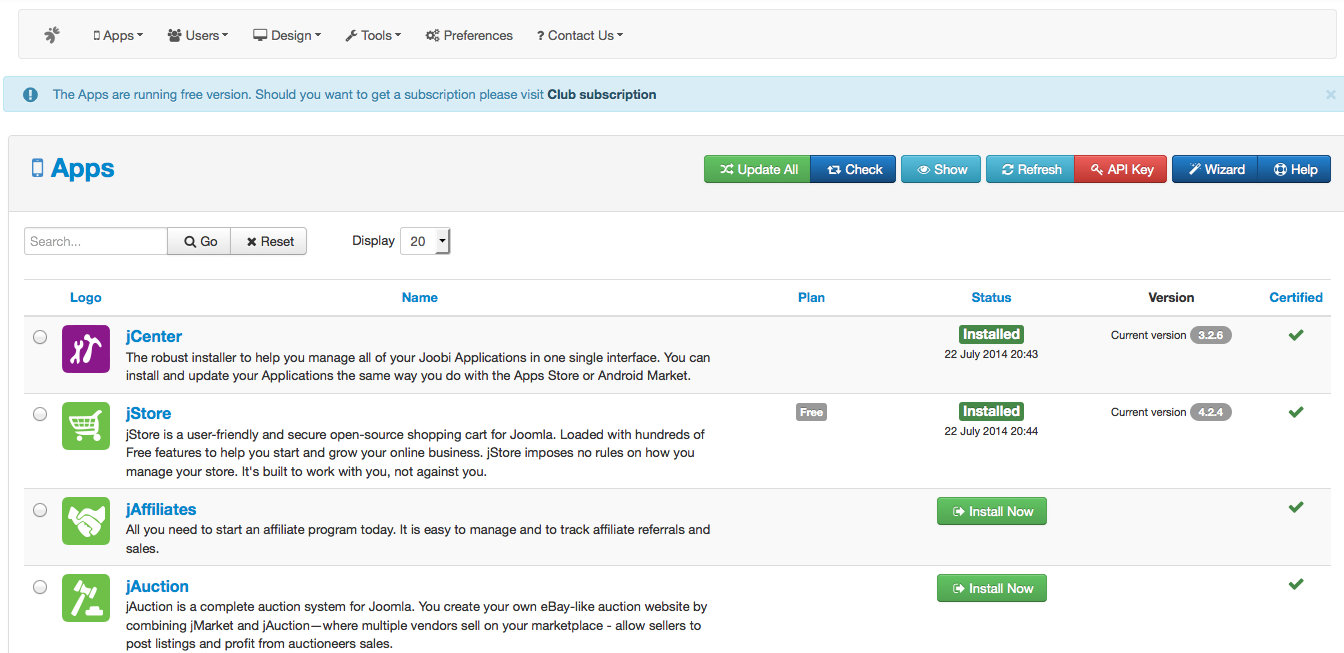
Task: Click the jStore certified checkmark
Action: click(1296, 412)
